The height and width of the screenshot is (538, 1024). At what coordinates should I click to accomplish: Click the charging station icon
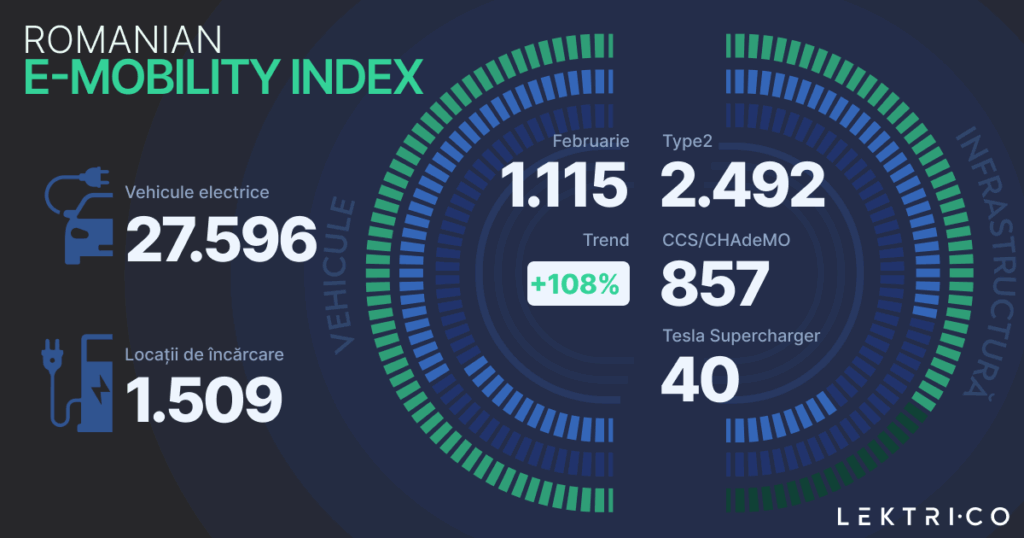click(x=78, y=381)
